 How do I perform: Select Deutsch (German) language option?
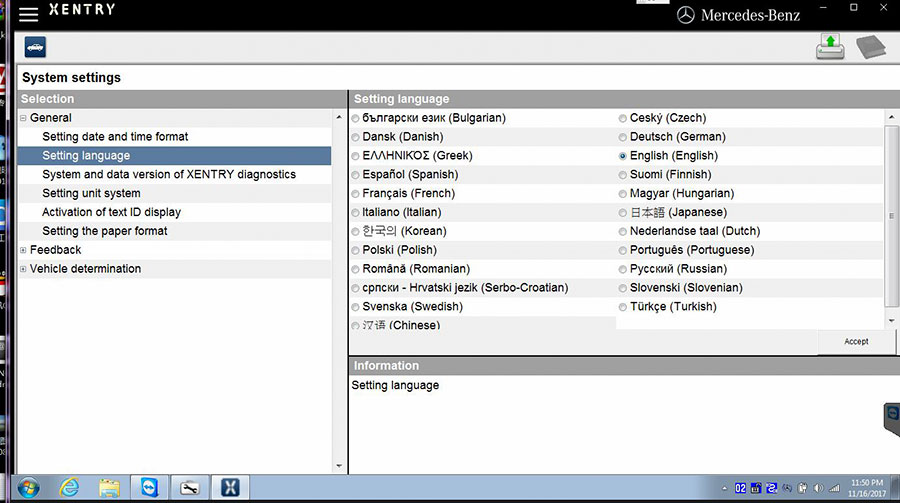click(x=623, y=137)
